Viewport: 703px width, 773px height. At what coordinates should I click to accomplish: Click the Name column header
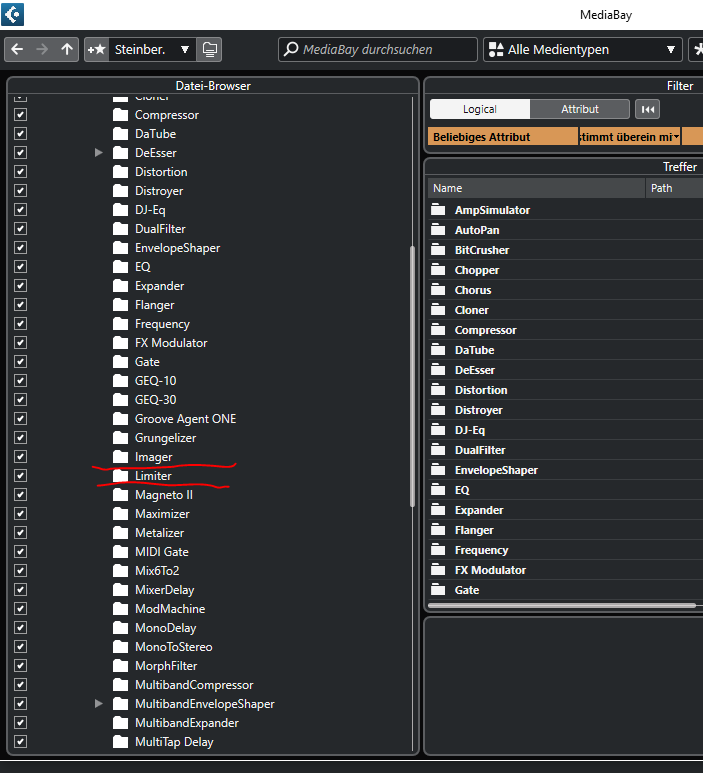535,188
